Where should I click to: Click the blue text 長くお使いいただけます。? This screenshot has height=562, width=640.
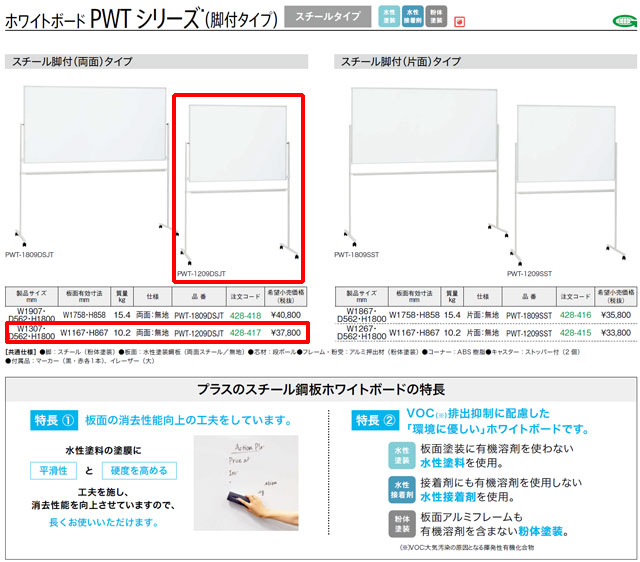coord(104,522)
